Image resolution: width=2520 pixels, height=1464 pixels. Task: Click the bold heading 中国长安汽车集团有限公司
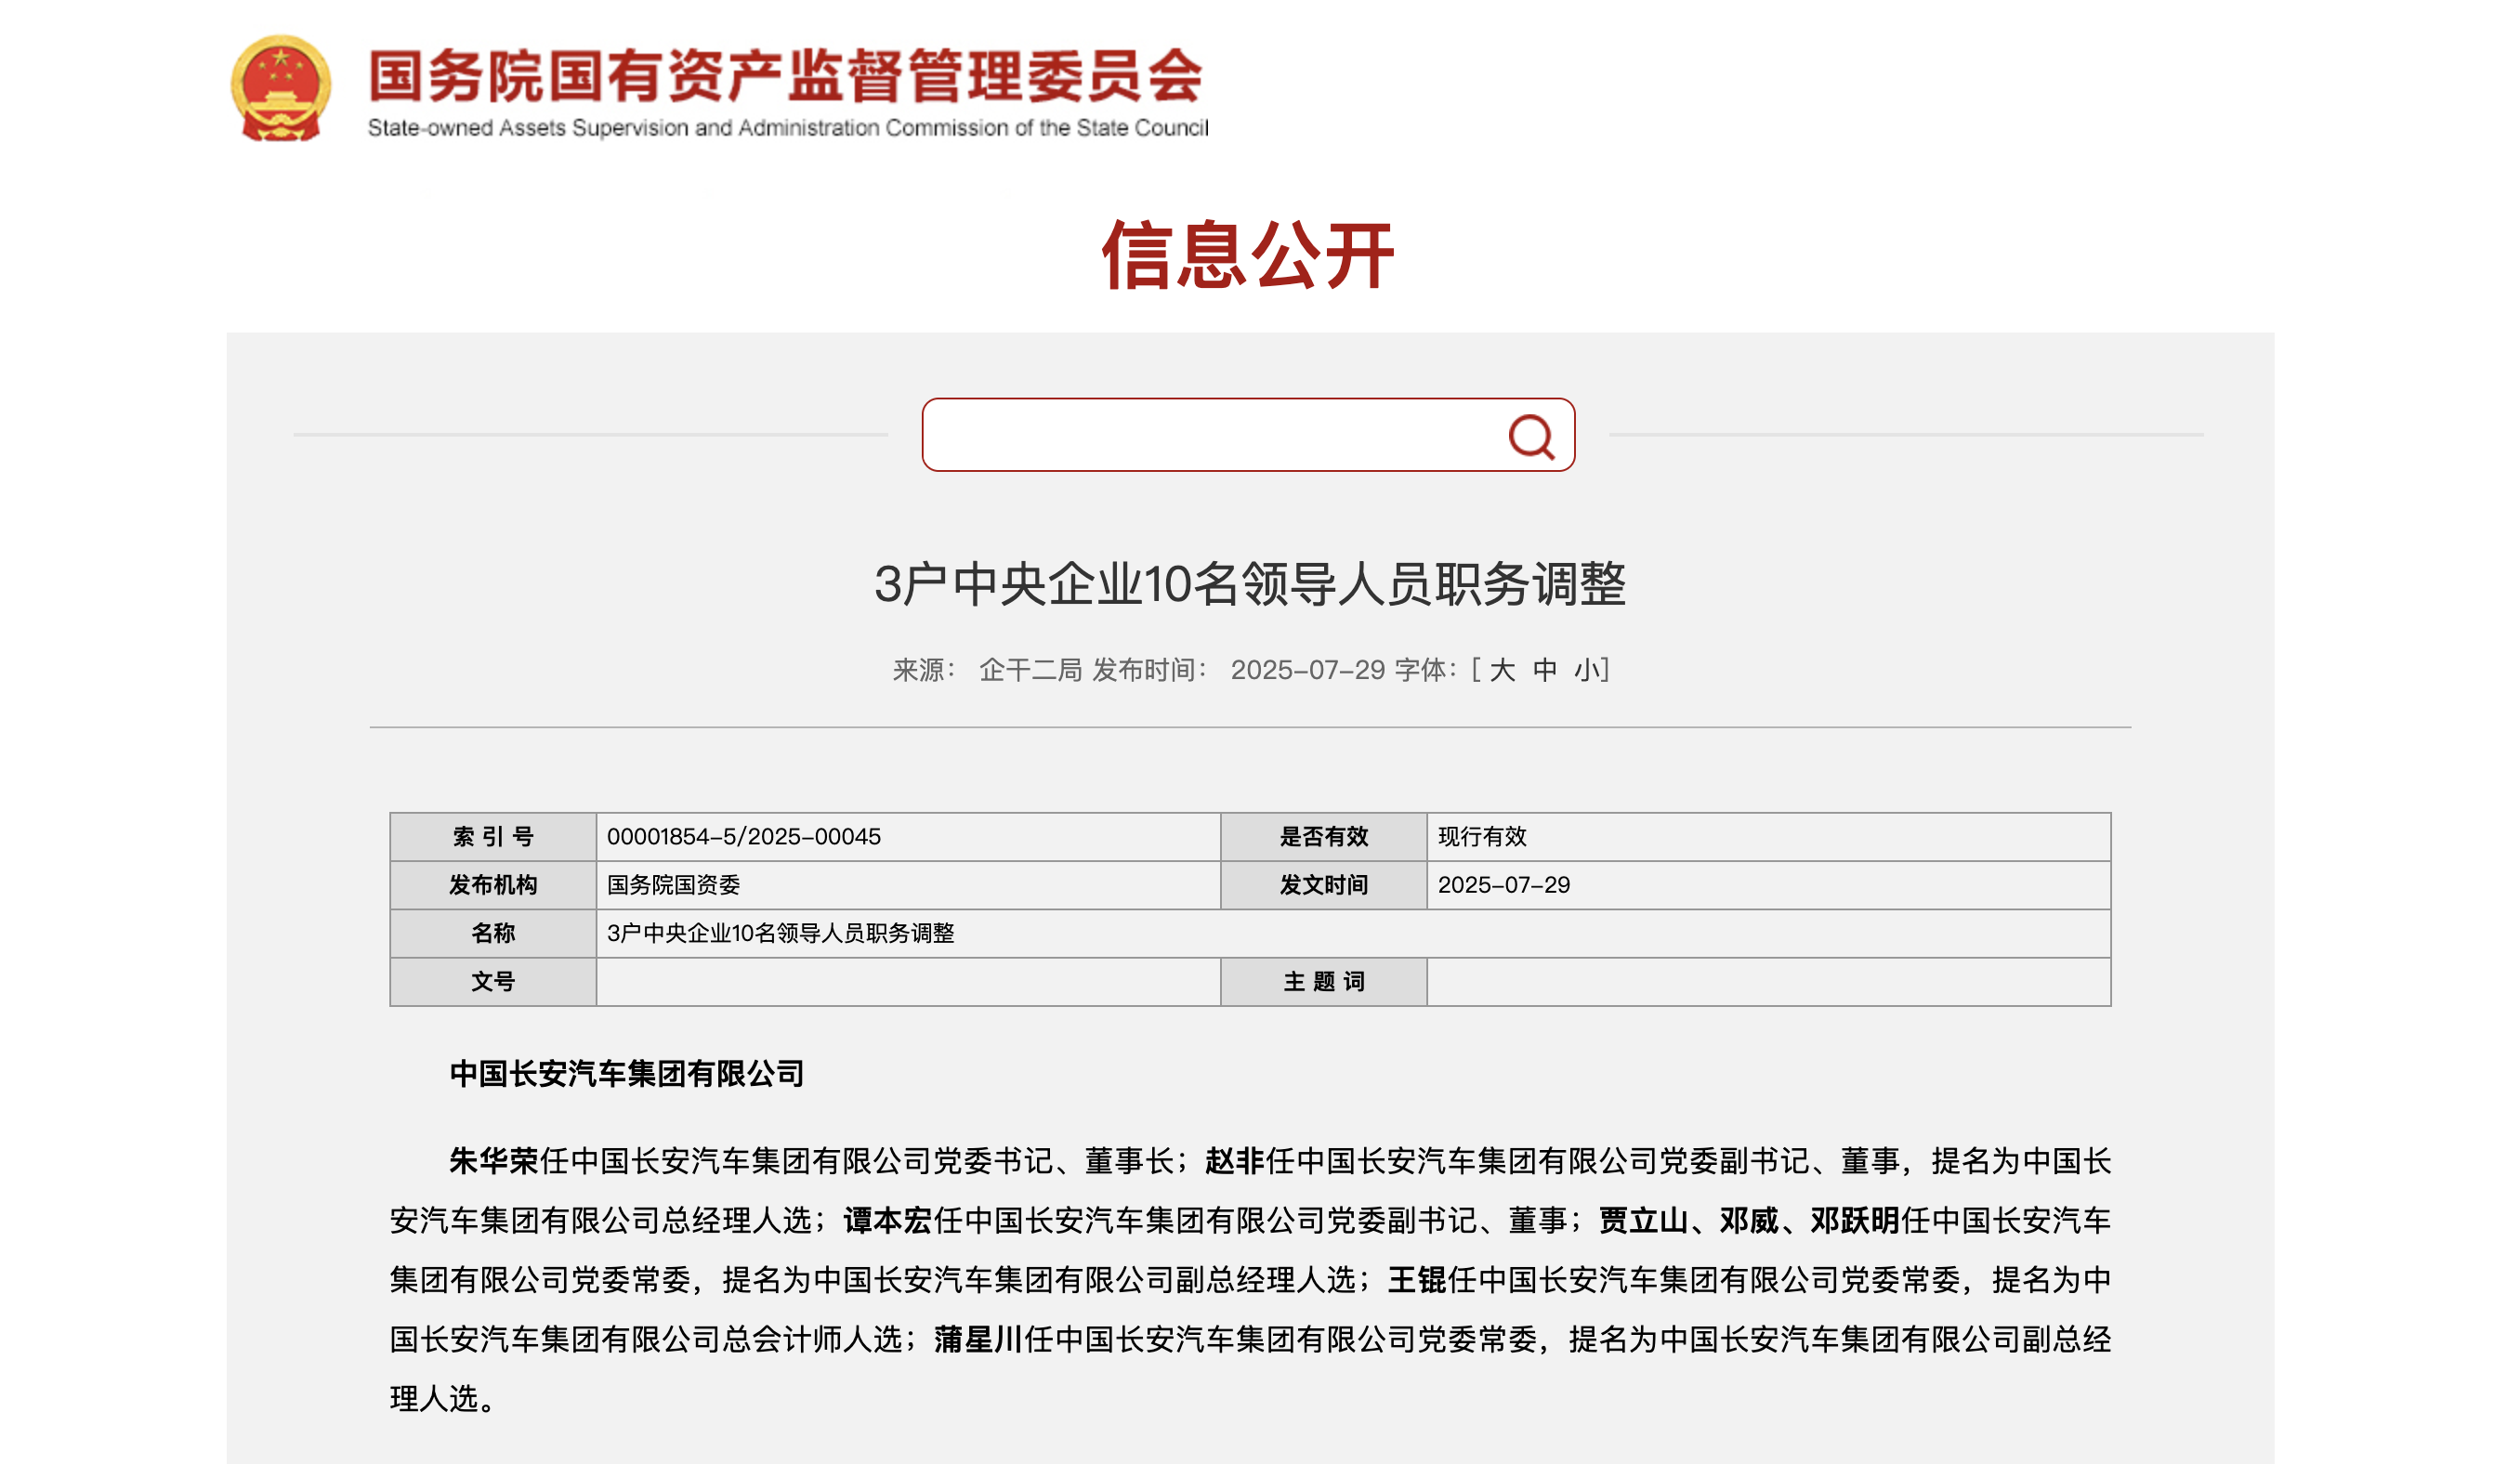[627, 1073]
